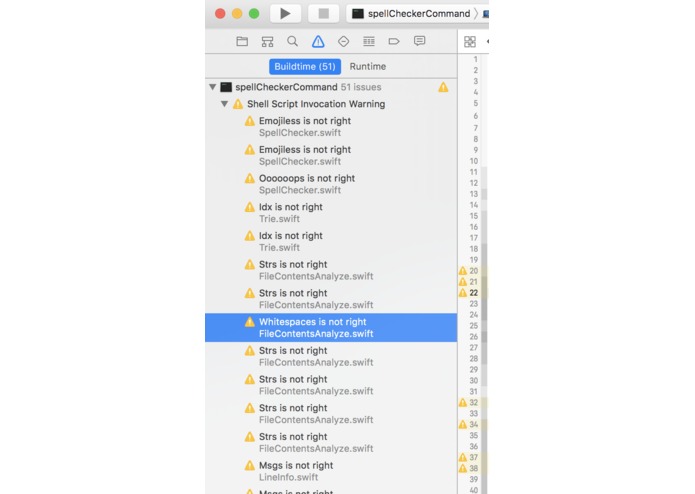Select Msgs is not right in LineInfo.swift
This screenshot has width=695, height=494.
(331, 471)
